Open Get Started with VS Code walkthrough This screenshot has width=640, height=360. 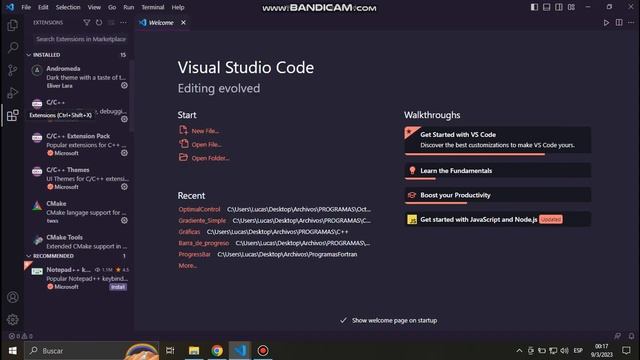498,140
